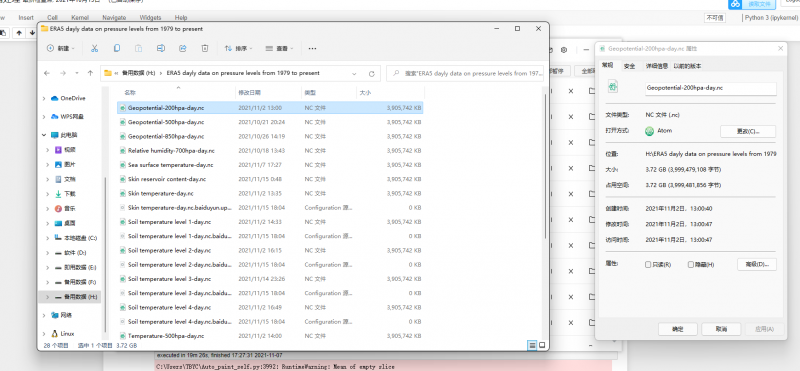Click the Delete trash icon in toolbar

[205, 48]
